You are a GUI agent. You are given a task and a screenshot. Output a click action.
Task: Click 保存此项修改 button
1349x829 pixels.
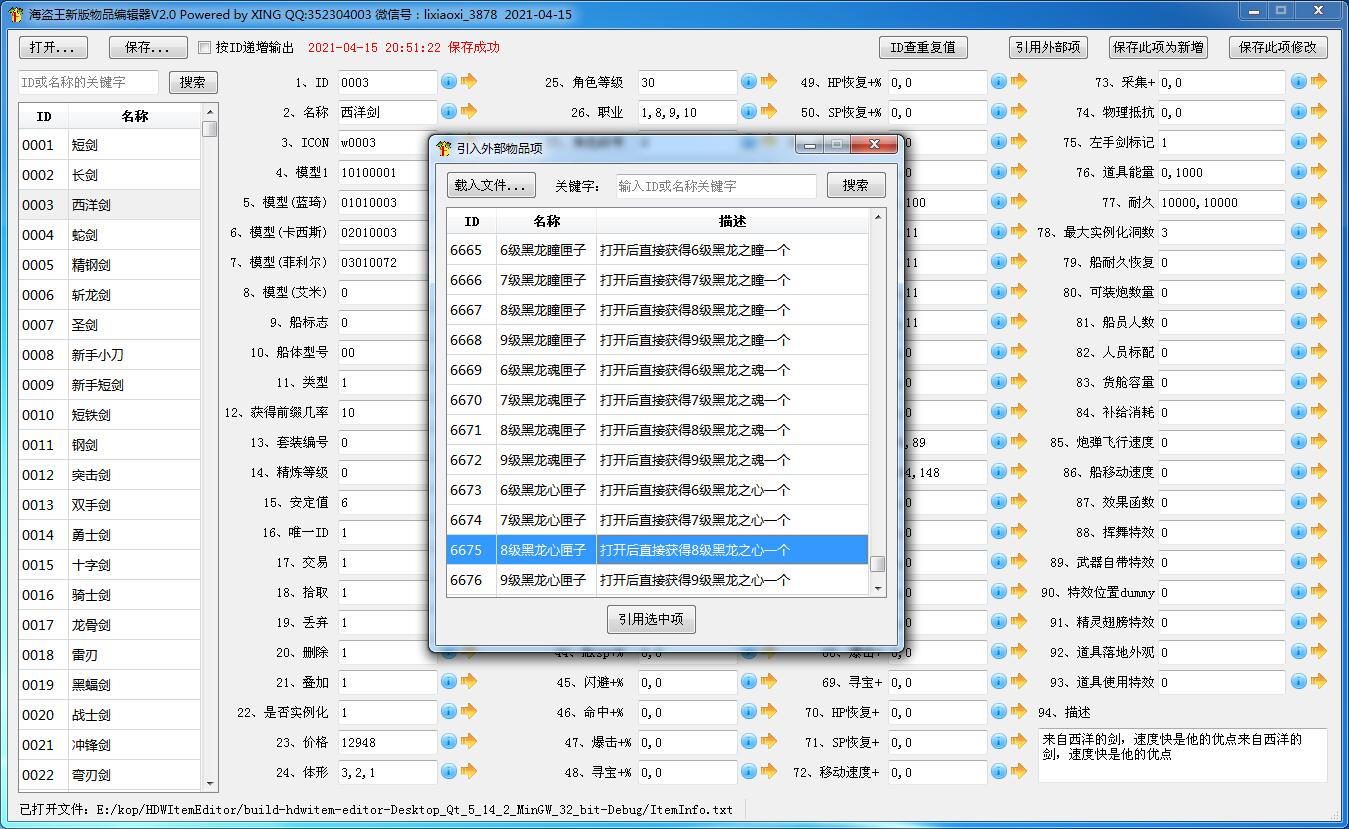[1279, 47]
